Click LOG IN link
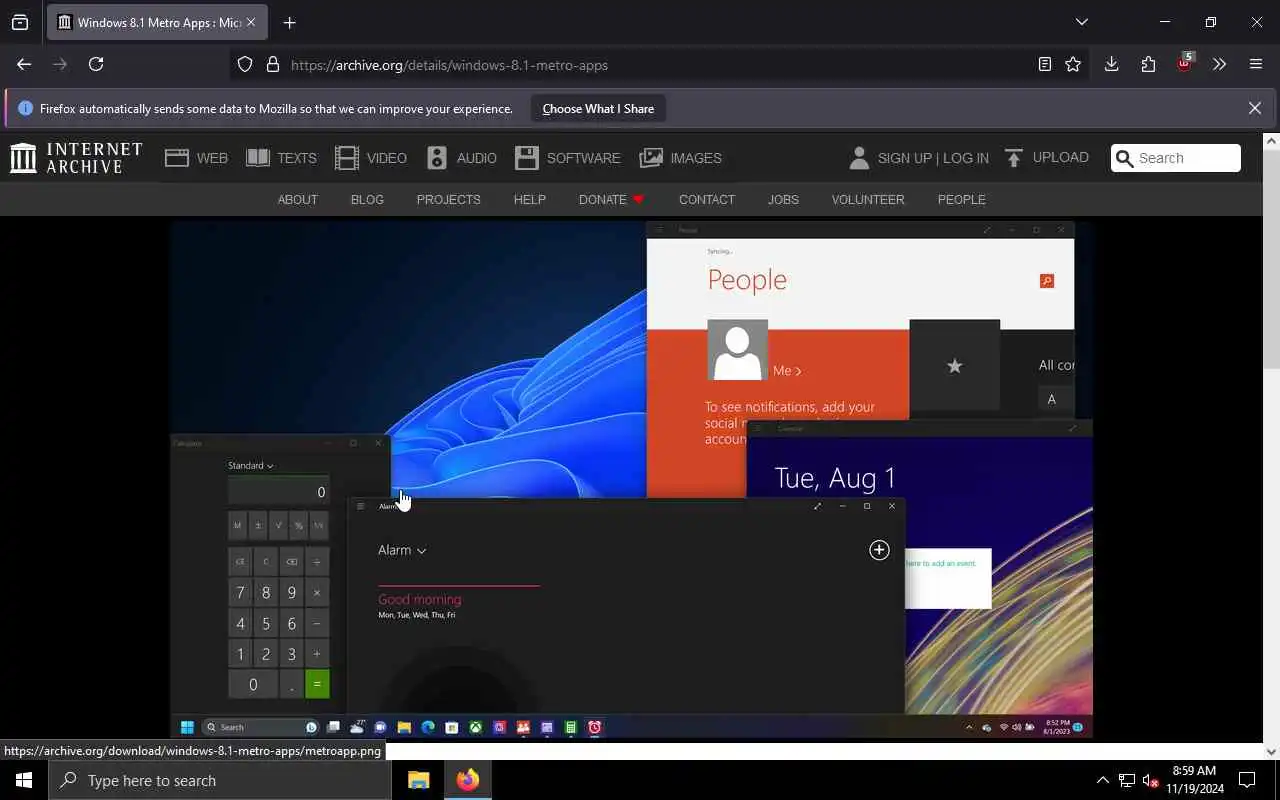1280x800 pixels. [x=966, y=158]
